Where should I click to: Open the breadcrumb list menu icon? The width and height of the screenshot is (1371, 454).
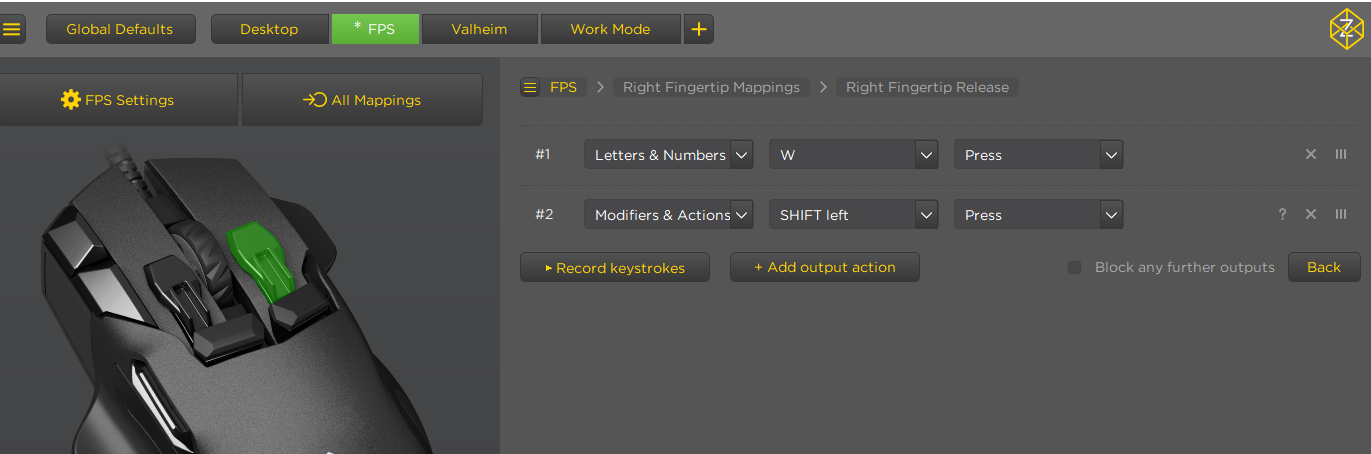coord(530,87)
